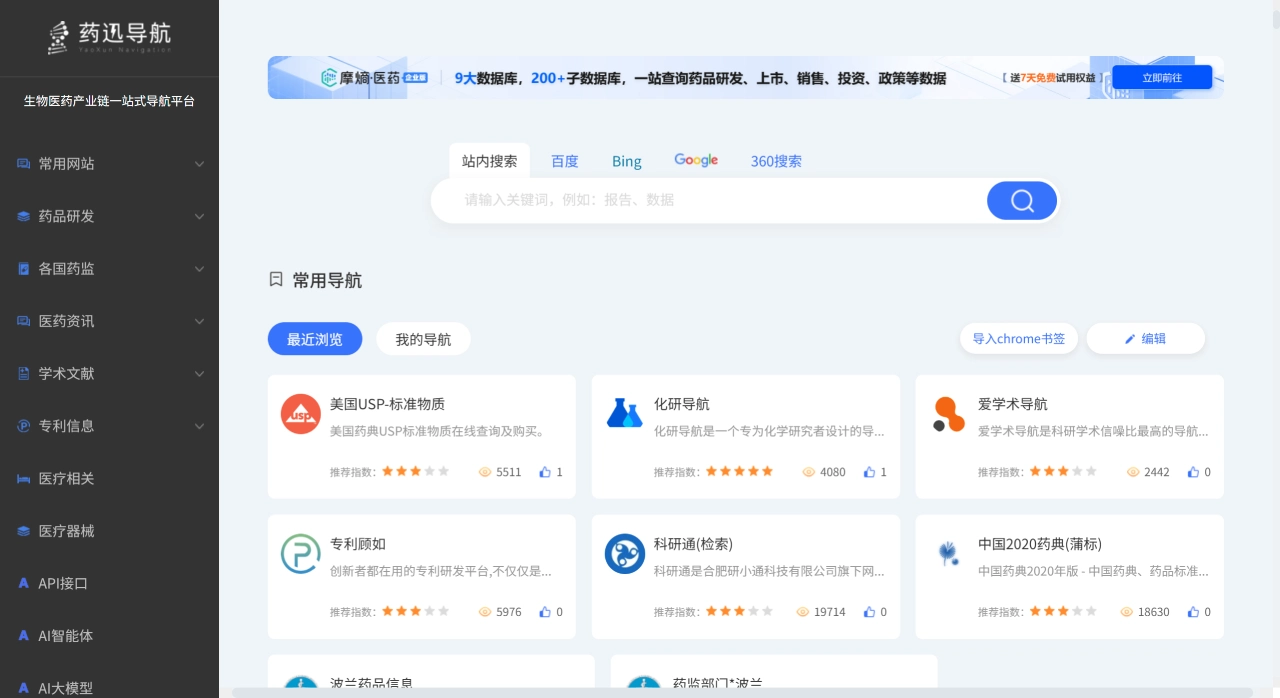The height and width of the screenshot is (698, 1280).
Task: Click the 各国药监 sidebar icon
Action: pos(23,269)
